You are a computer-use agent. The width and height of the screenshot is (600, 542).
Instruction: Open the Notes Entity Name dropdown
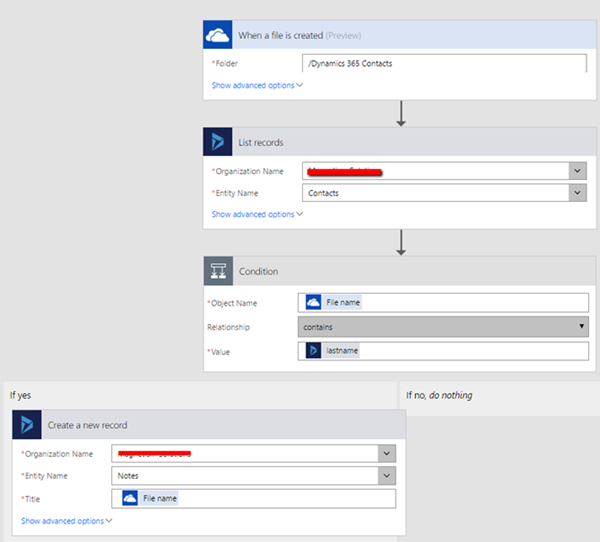pyautogui.click(x=387, y=476)
